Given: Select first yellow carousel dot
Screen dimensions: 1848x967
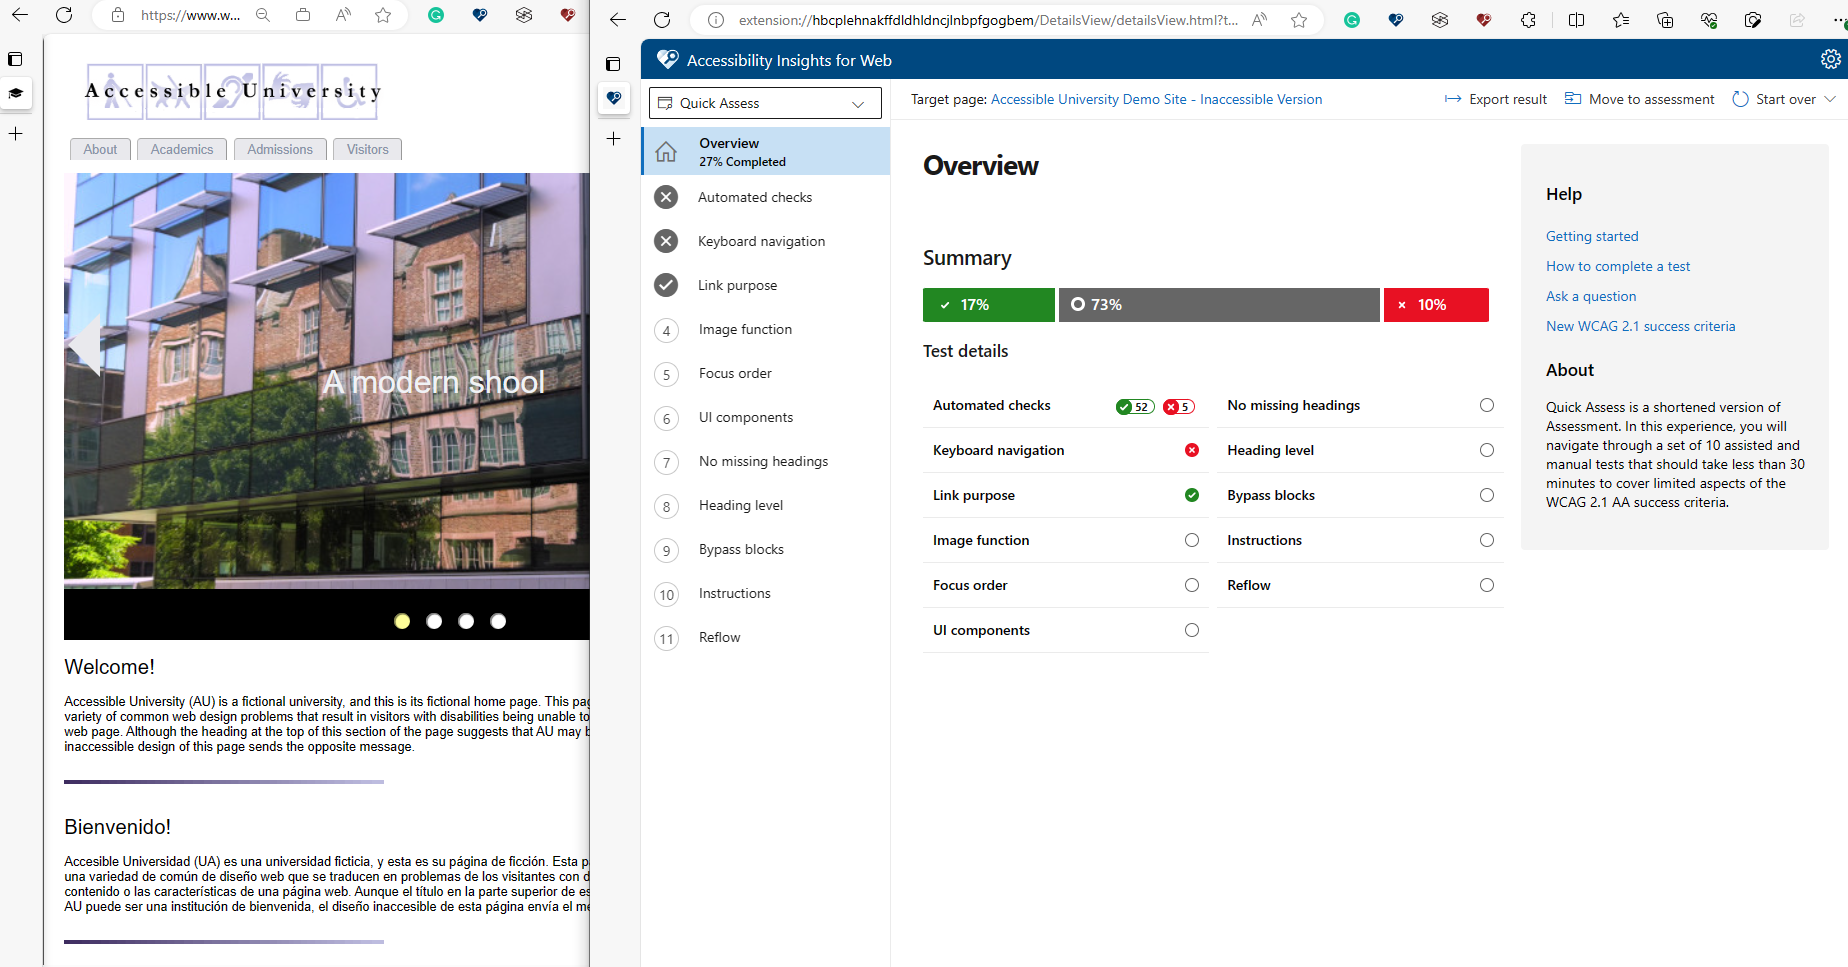Looking at the screenshot, I should click(402, 621).
